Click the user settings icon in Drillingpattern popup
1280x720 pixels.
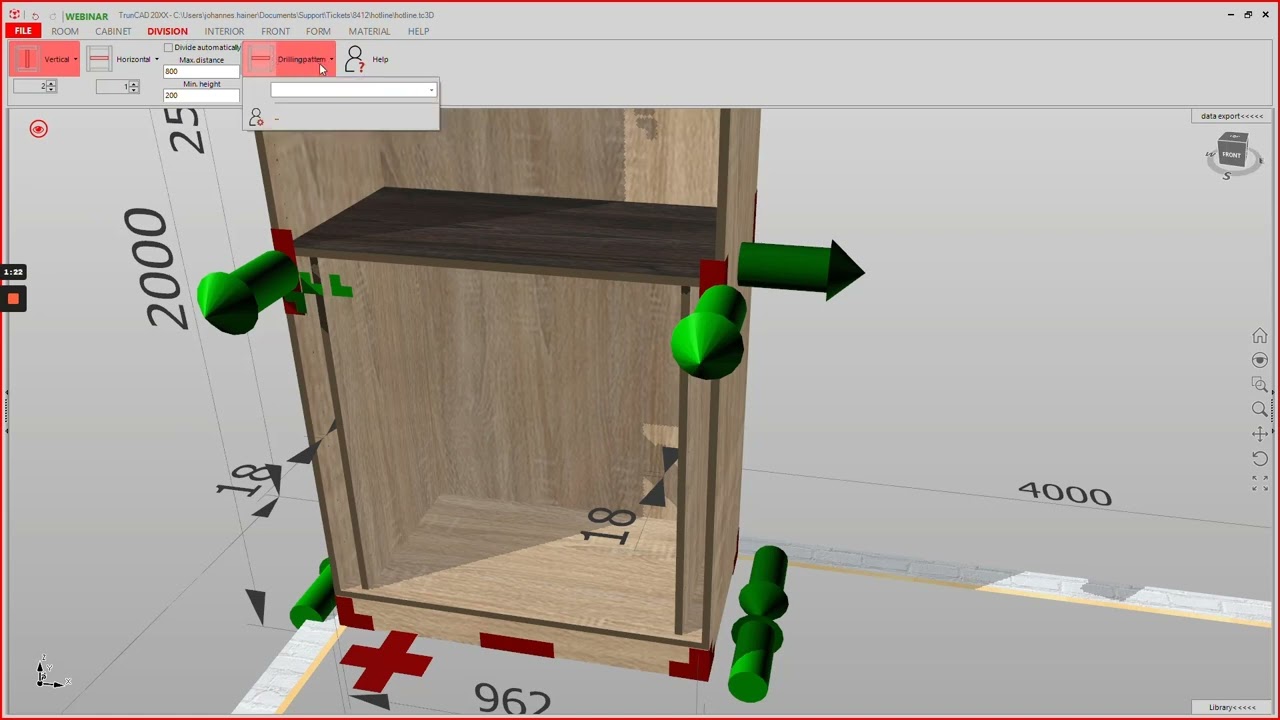click(x=256, y=118)
